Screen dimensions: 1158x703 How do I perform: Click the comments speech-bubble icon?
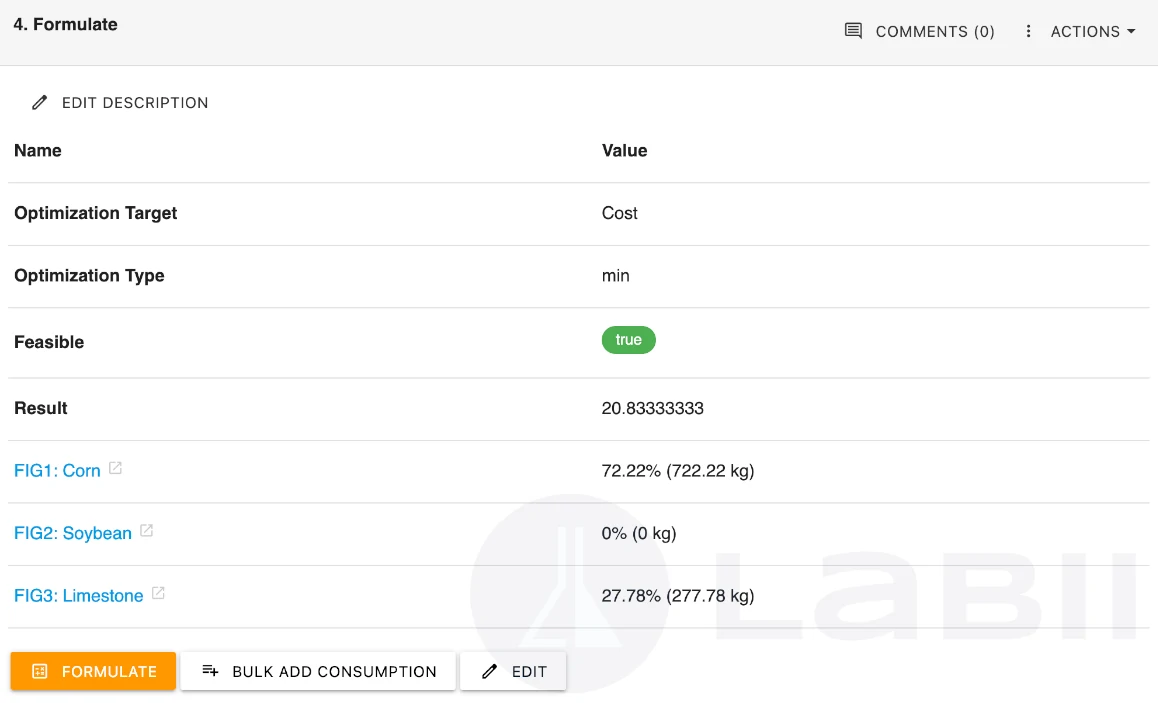852,31
